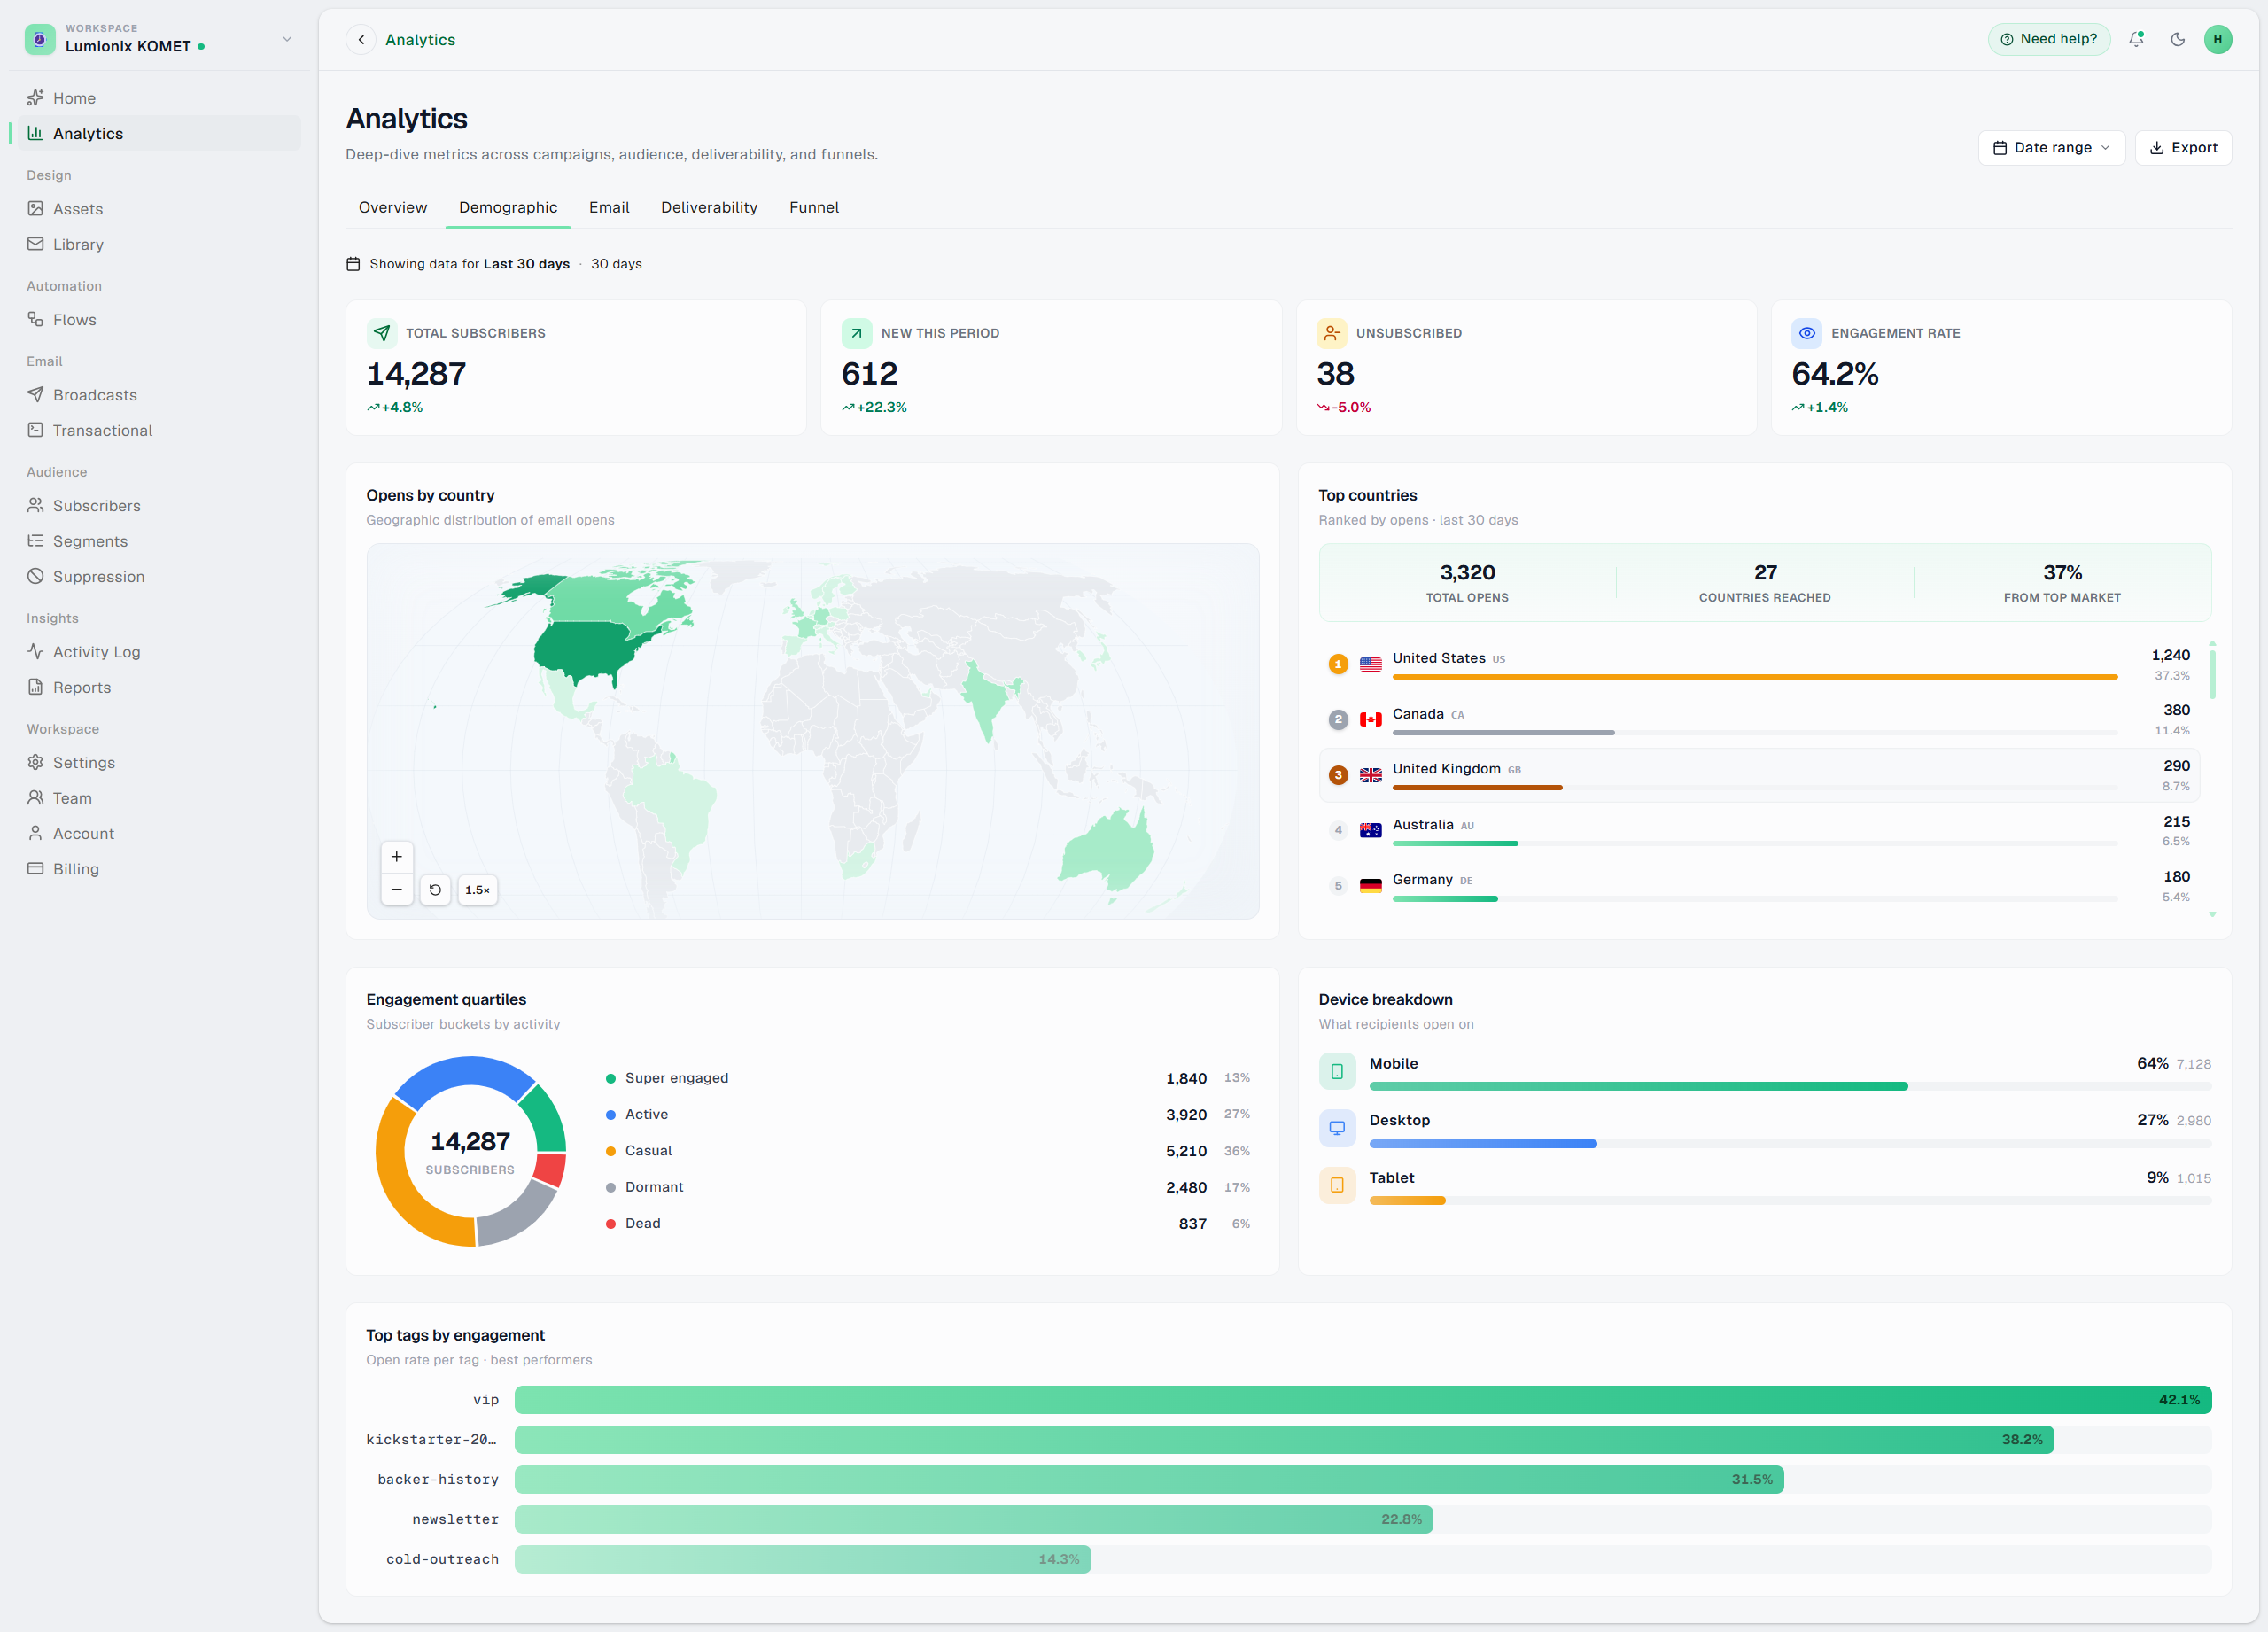2268x1632 pixels.
Task: Open Analytics in the sidebar
Action: point(160,133)
